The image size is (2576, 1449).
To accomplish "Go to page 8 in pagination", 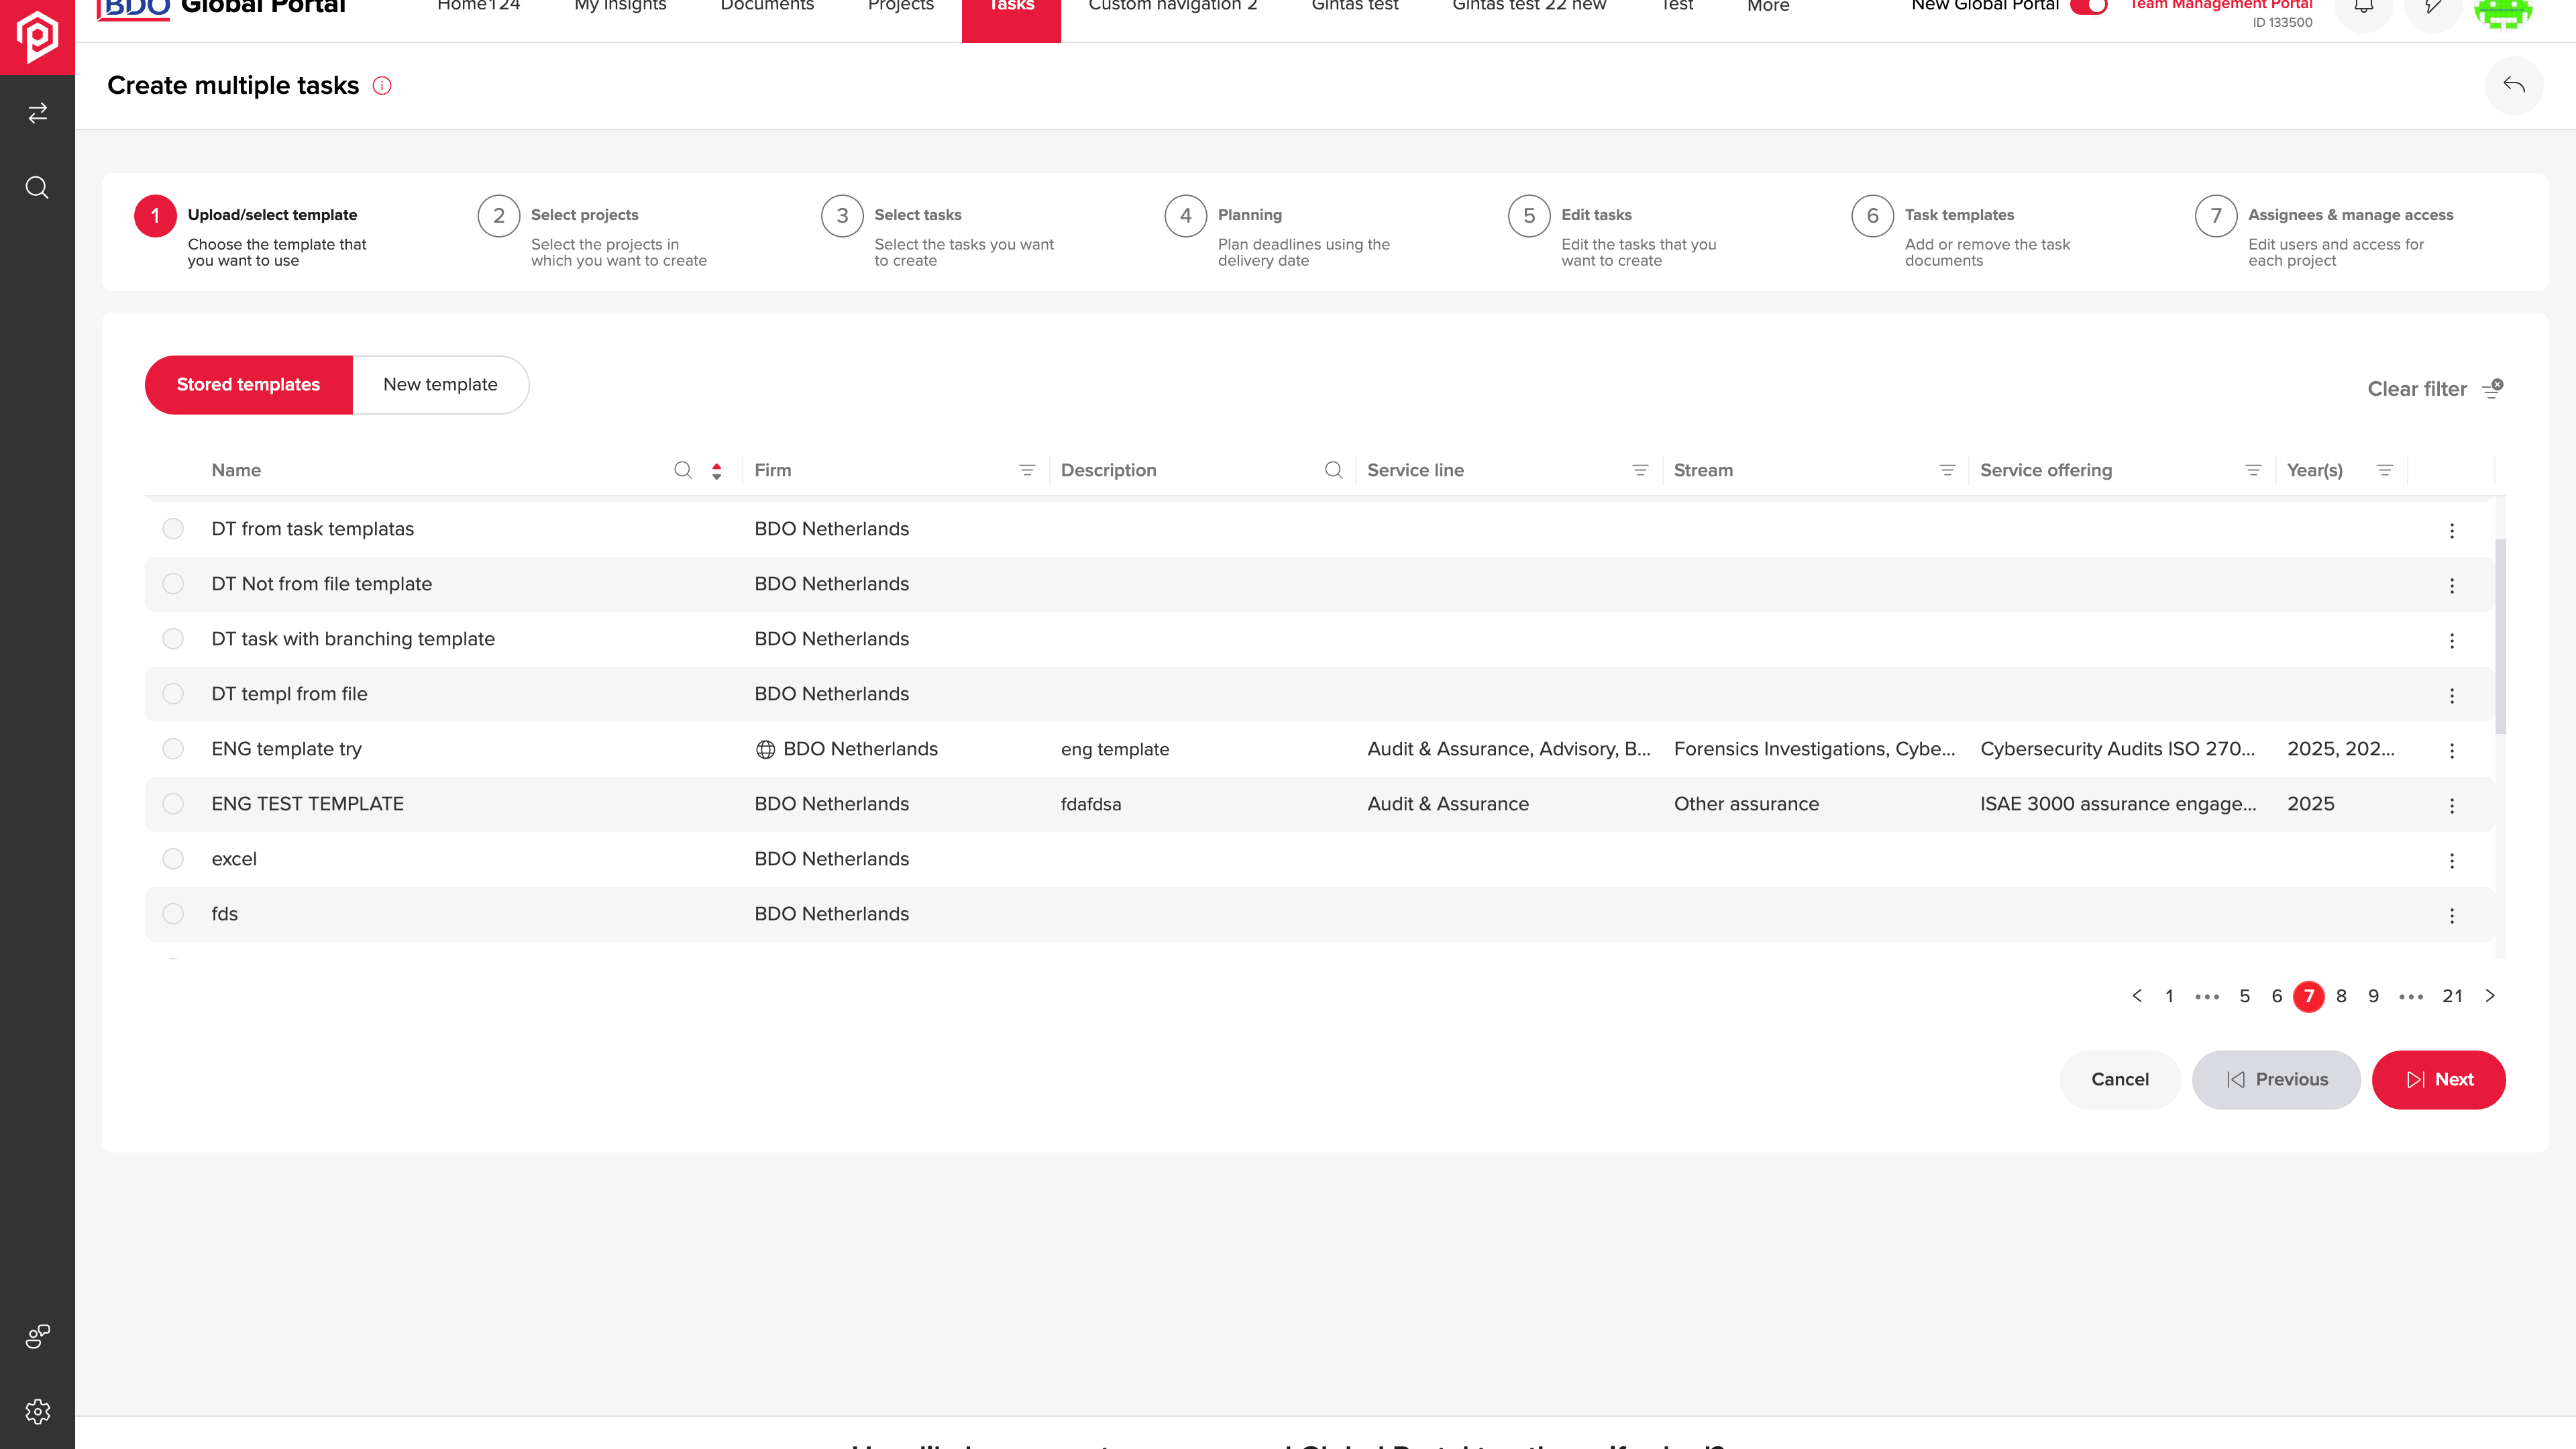I will [x=2341, y=996].
